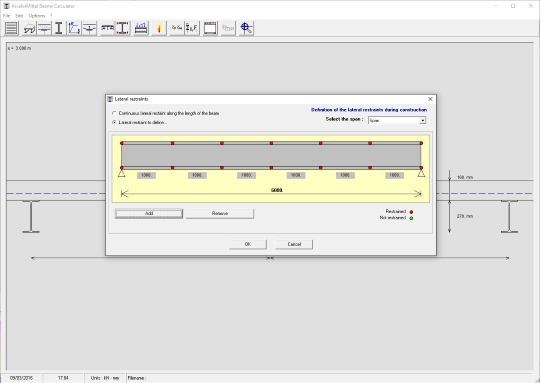Open the I-beam steel section icon
The width and height of the screenshot is (540, 383).
59,28
